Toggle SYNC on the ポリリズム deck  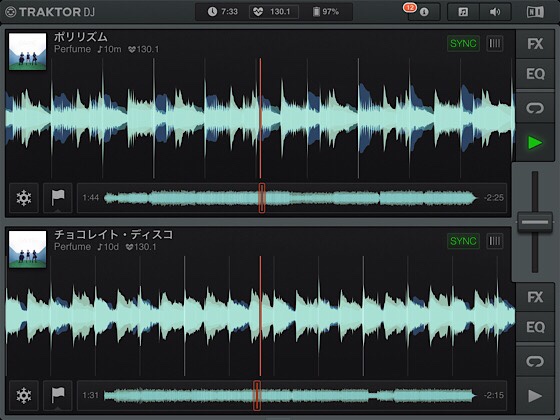click(x=463, y=44)
